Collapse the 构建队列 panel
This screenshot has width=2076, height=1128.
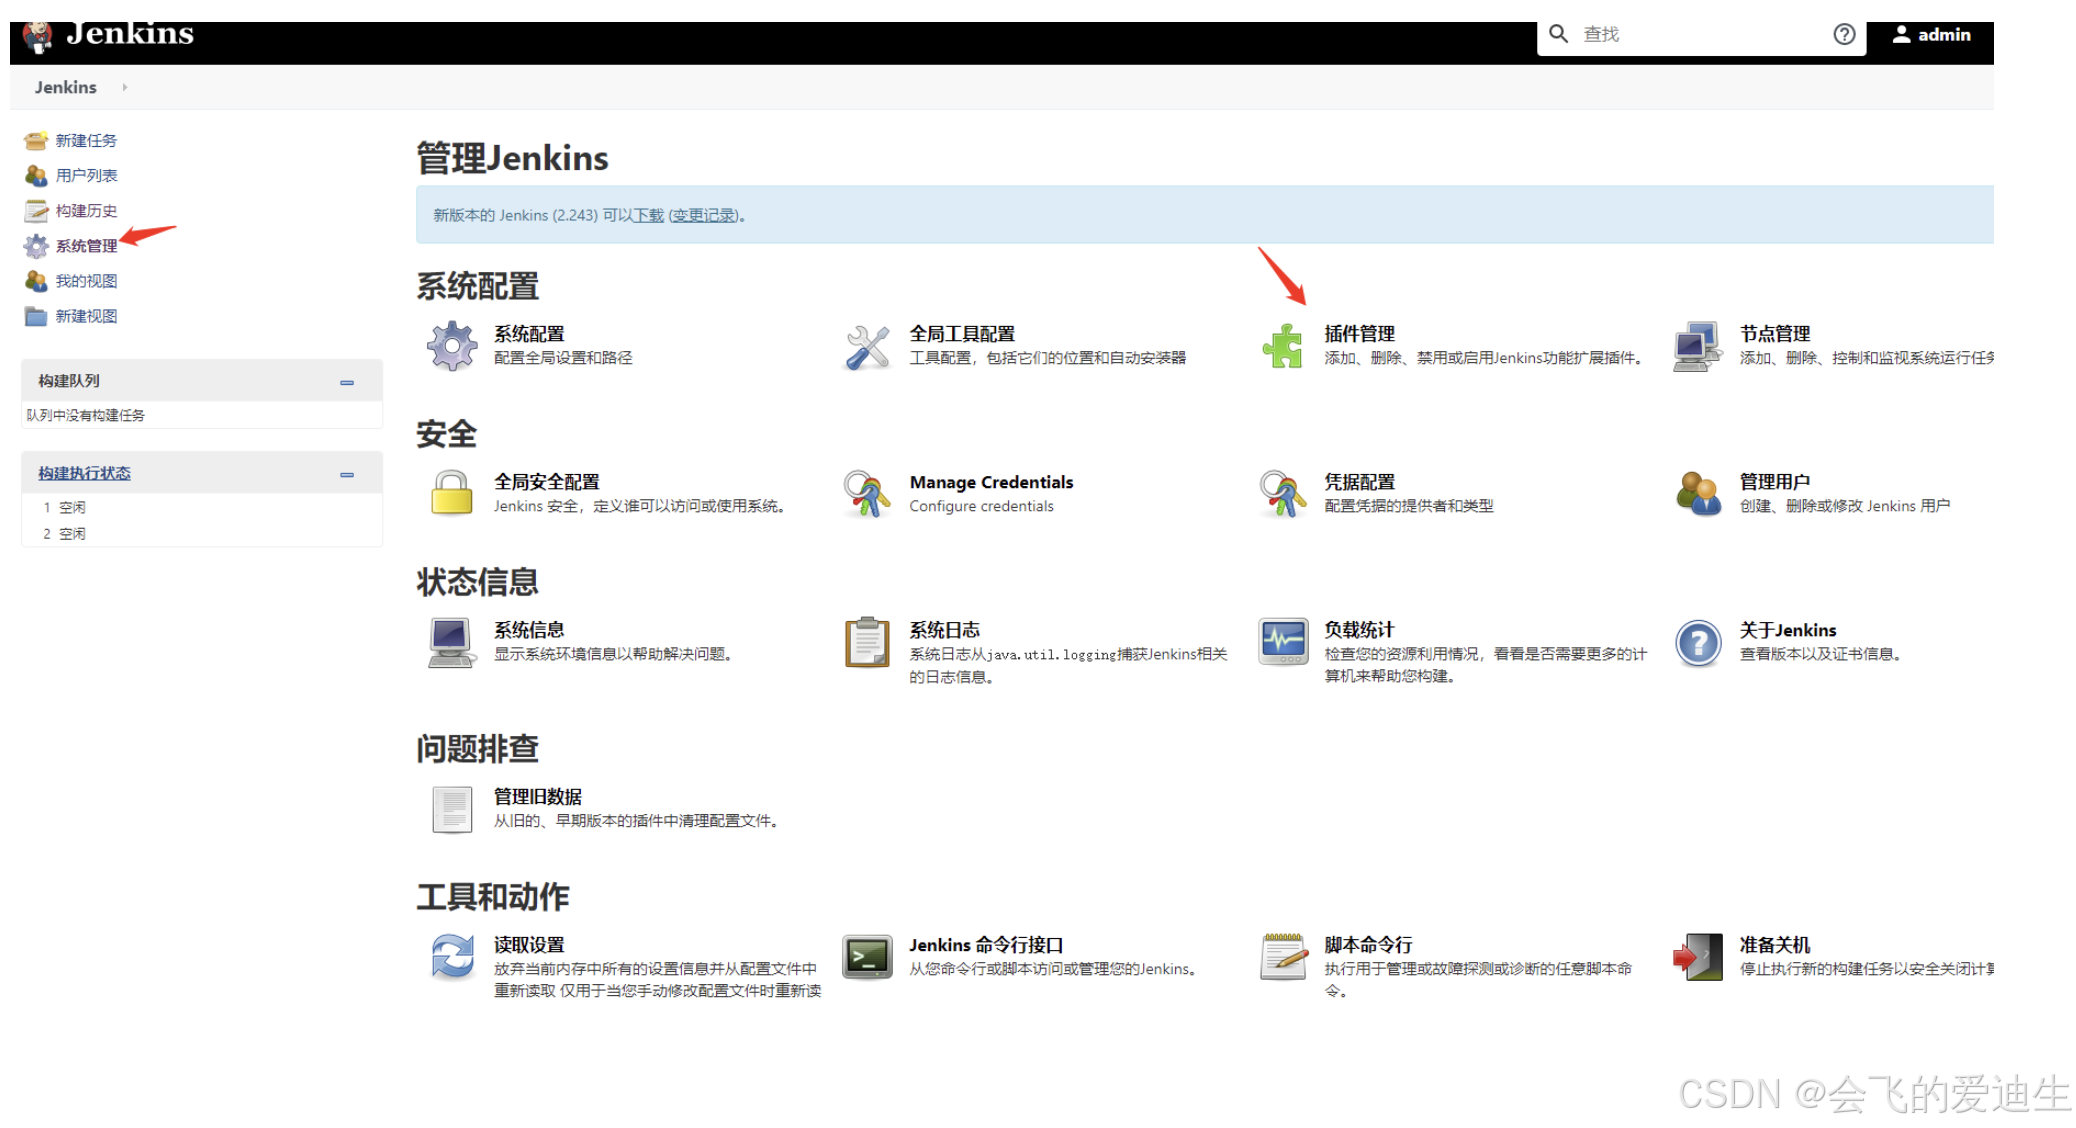point(347,382)
